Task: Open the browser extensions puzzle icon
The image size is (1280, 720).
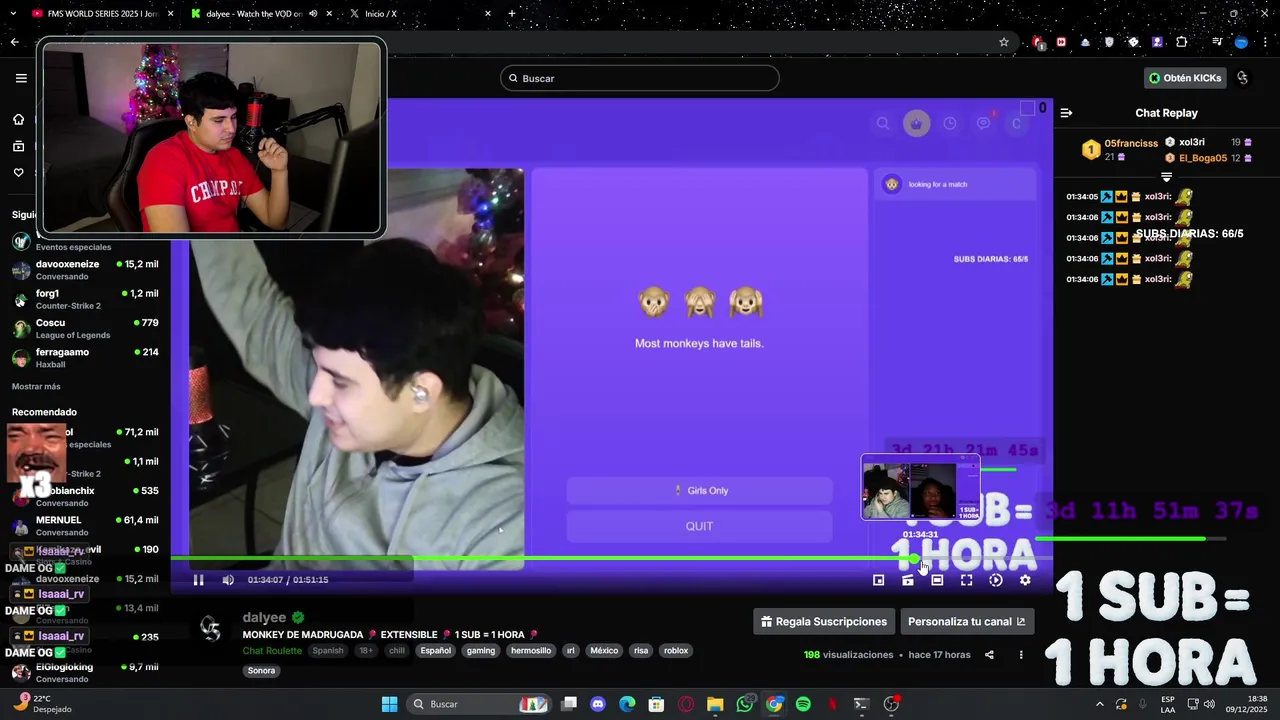Action: 1182,42
